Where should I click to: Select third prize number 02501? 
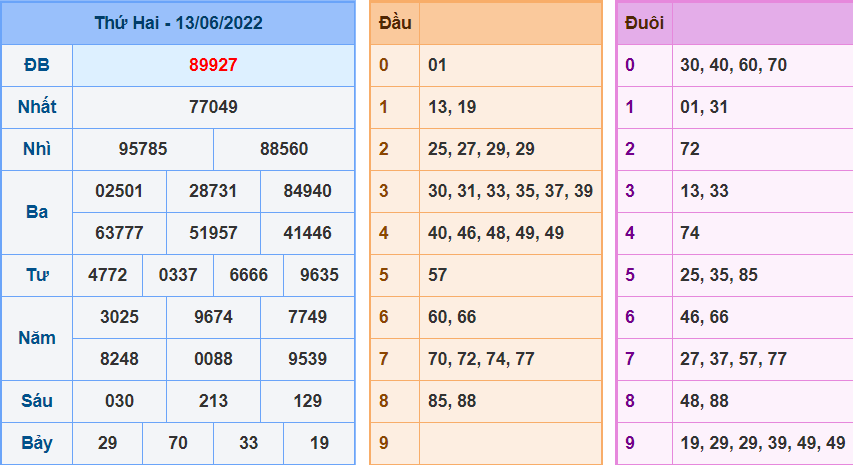point(119,191)
